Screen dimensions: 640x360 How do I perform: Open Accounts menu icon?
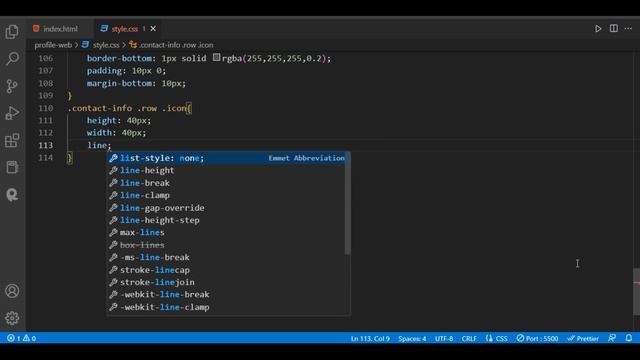point(12,291)
